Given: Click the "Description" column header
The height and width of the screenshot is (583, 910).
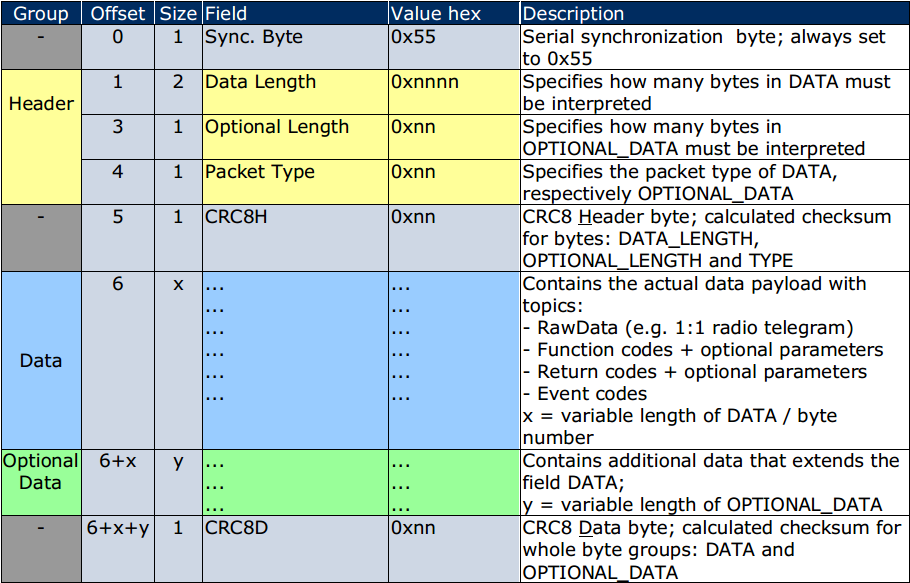Looking at the screenshot, I should click(x=573, y=13).
